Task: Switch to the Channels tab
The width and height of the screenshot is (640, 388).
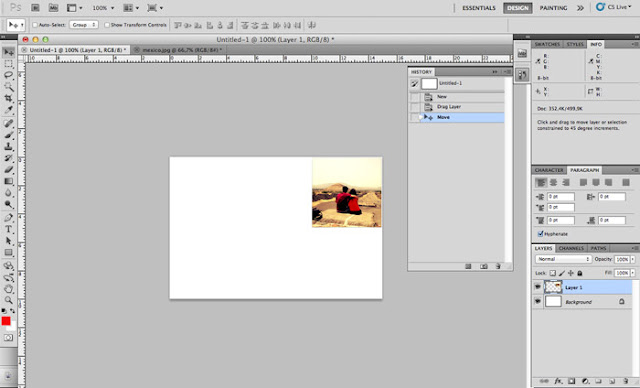Action: pos(571,248)
